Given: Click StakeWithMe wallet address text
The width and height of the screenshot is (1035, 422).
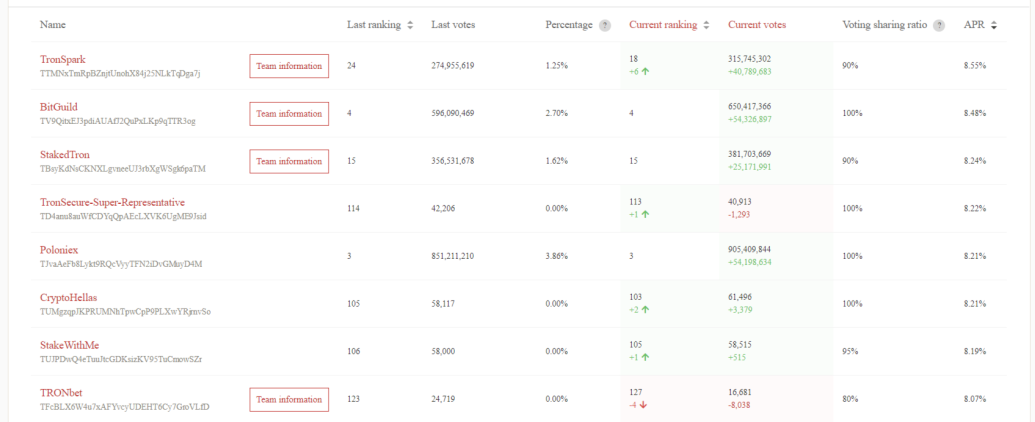Looking at the screenshot, I should coord(121,359).
